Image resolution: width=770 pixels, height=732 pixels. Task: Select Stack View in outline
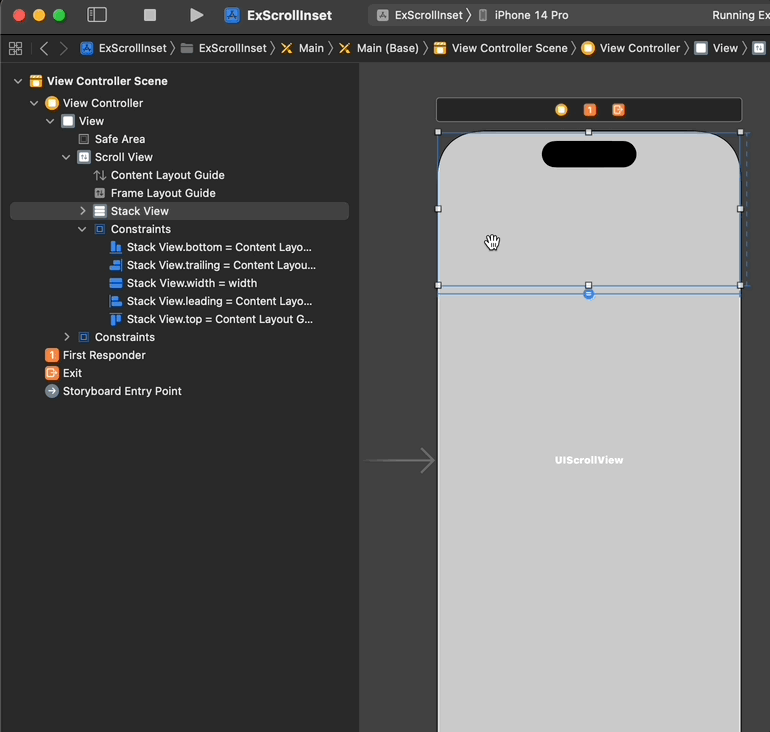pos(179,211)
